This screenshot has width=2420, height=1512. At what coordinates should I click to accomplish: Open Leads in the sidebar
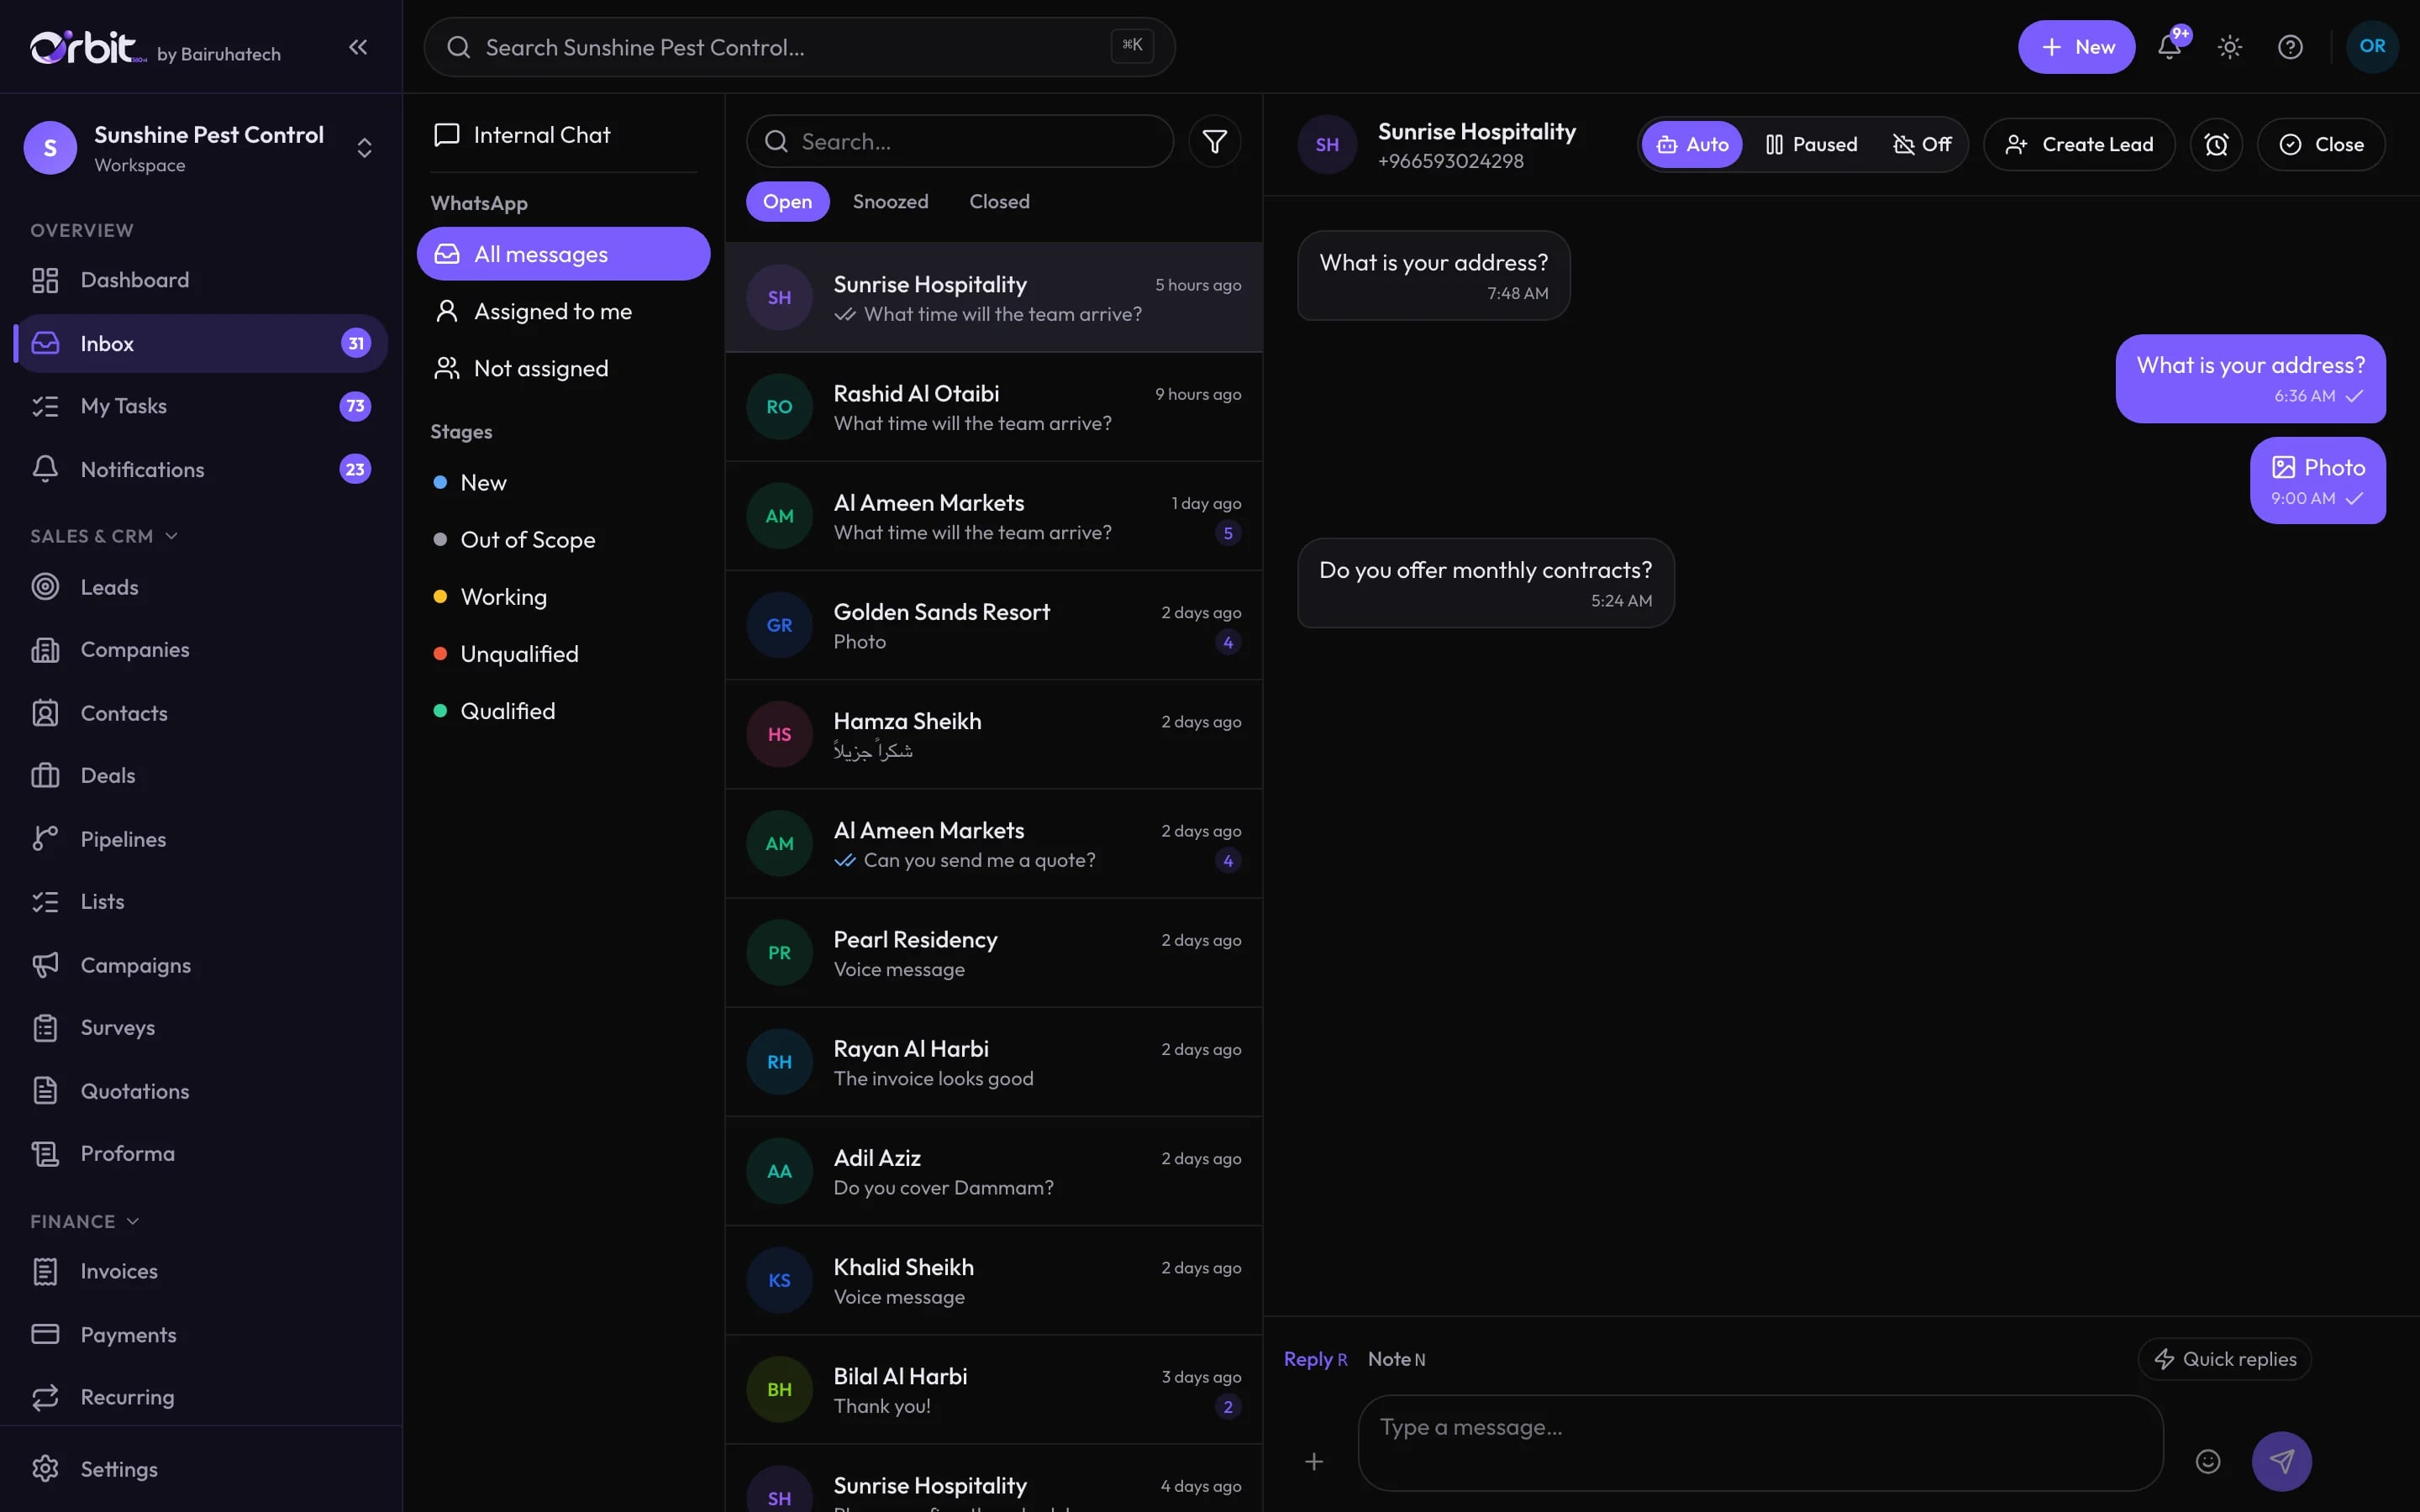pyautogui.click(x=201, y=587)
